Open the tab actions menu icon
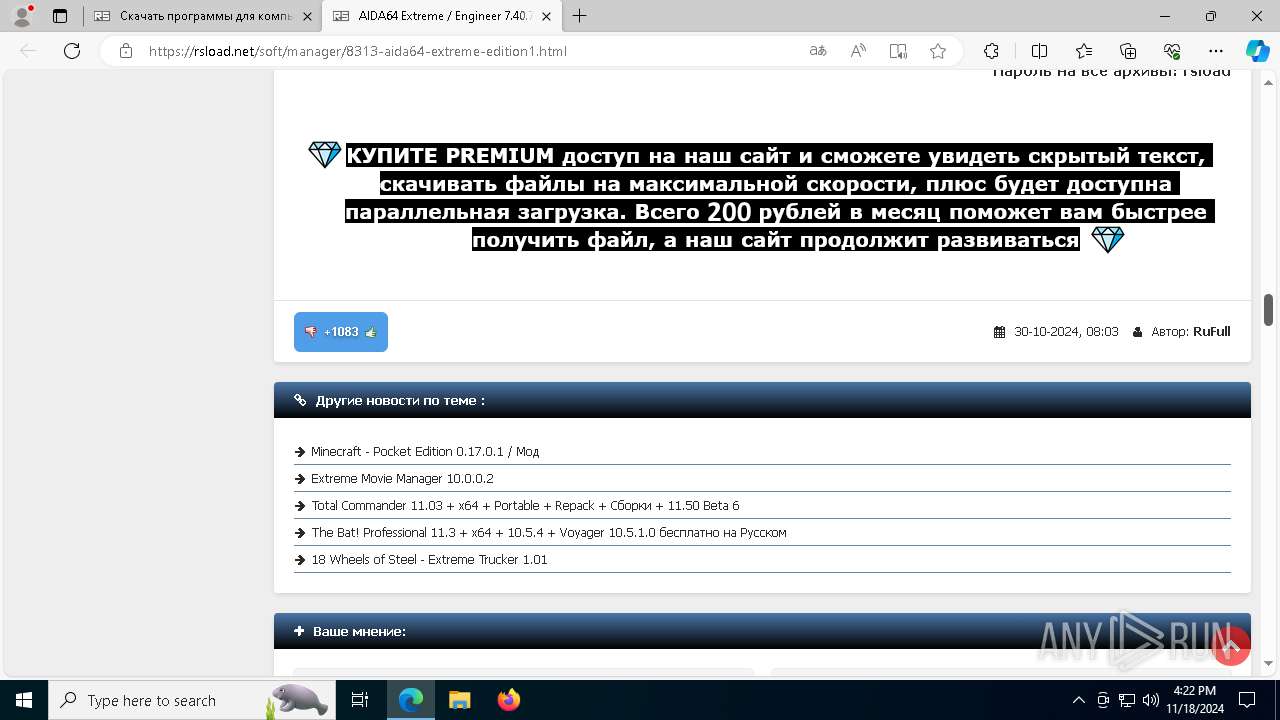 60,16
